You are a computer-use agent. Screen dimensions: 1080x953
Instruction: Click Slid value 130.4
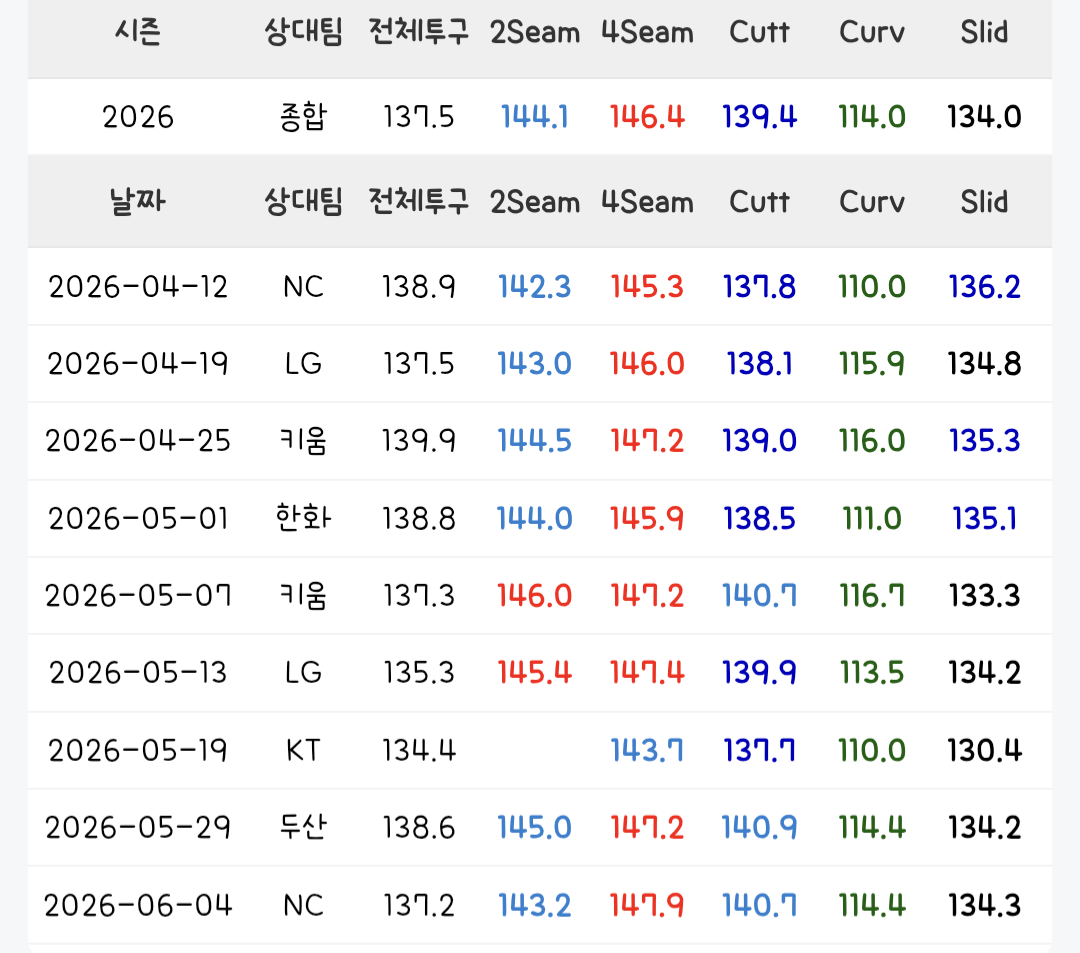[x=984, y=750]
